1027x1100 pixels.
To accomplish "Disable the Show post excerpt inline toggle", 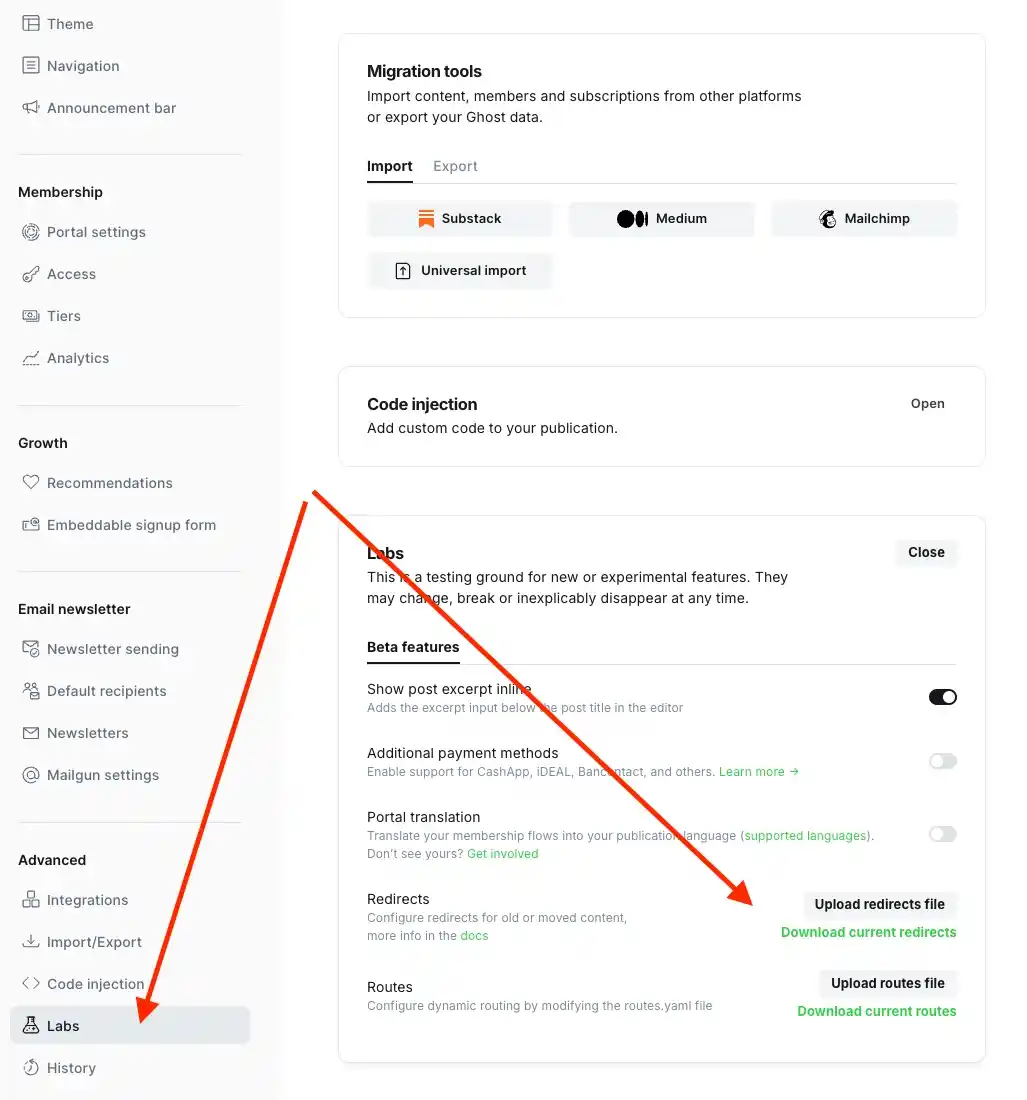I will coord(941,696).
